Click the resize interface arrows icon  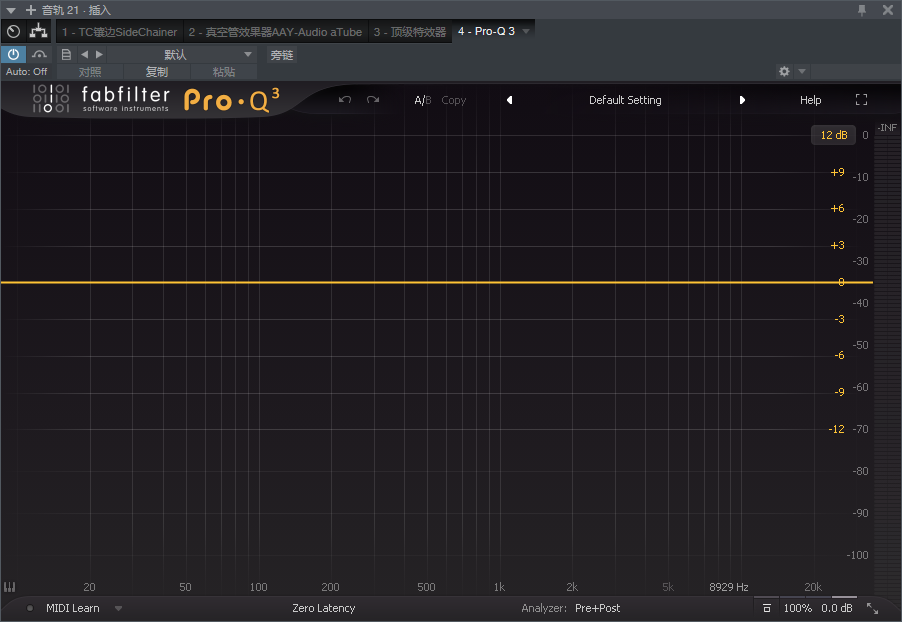pyautogui.click(x=873, y=608)
